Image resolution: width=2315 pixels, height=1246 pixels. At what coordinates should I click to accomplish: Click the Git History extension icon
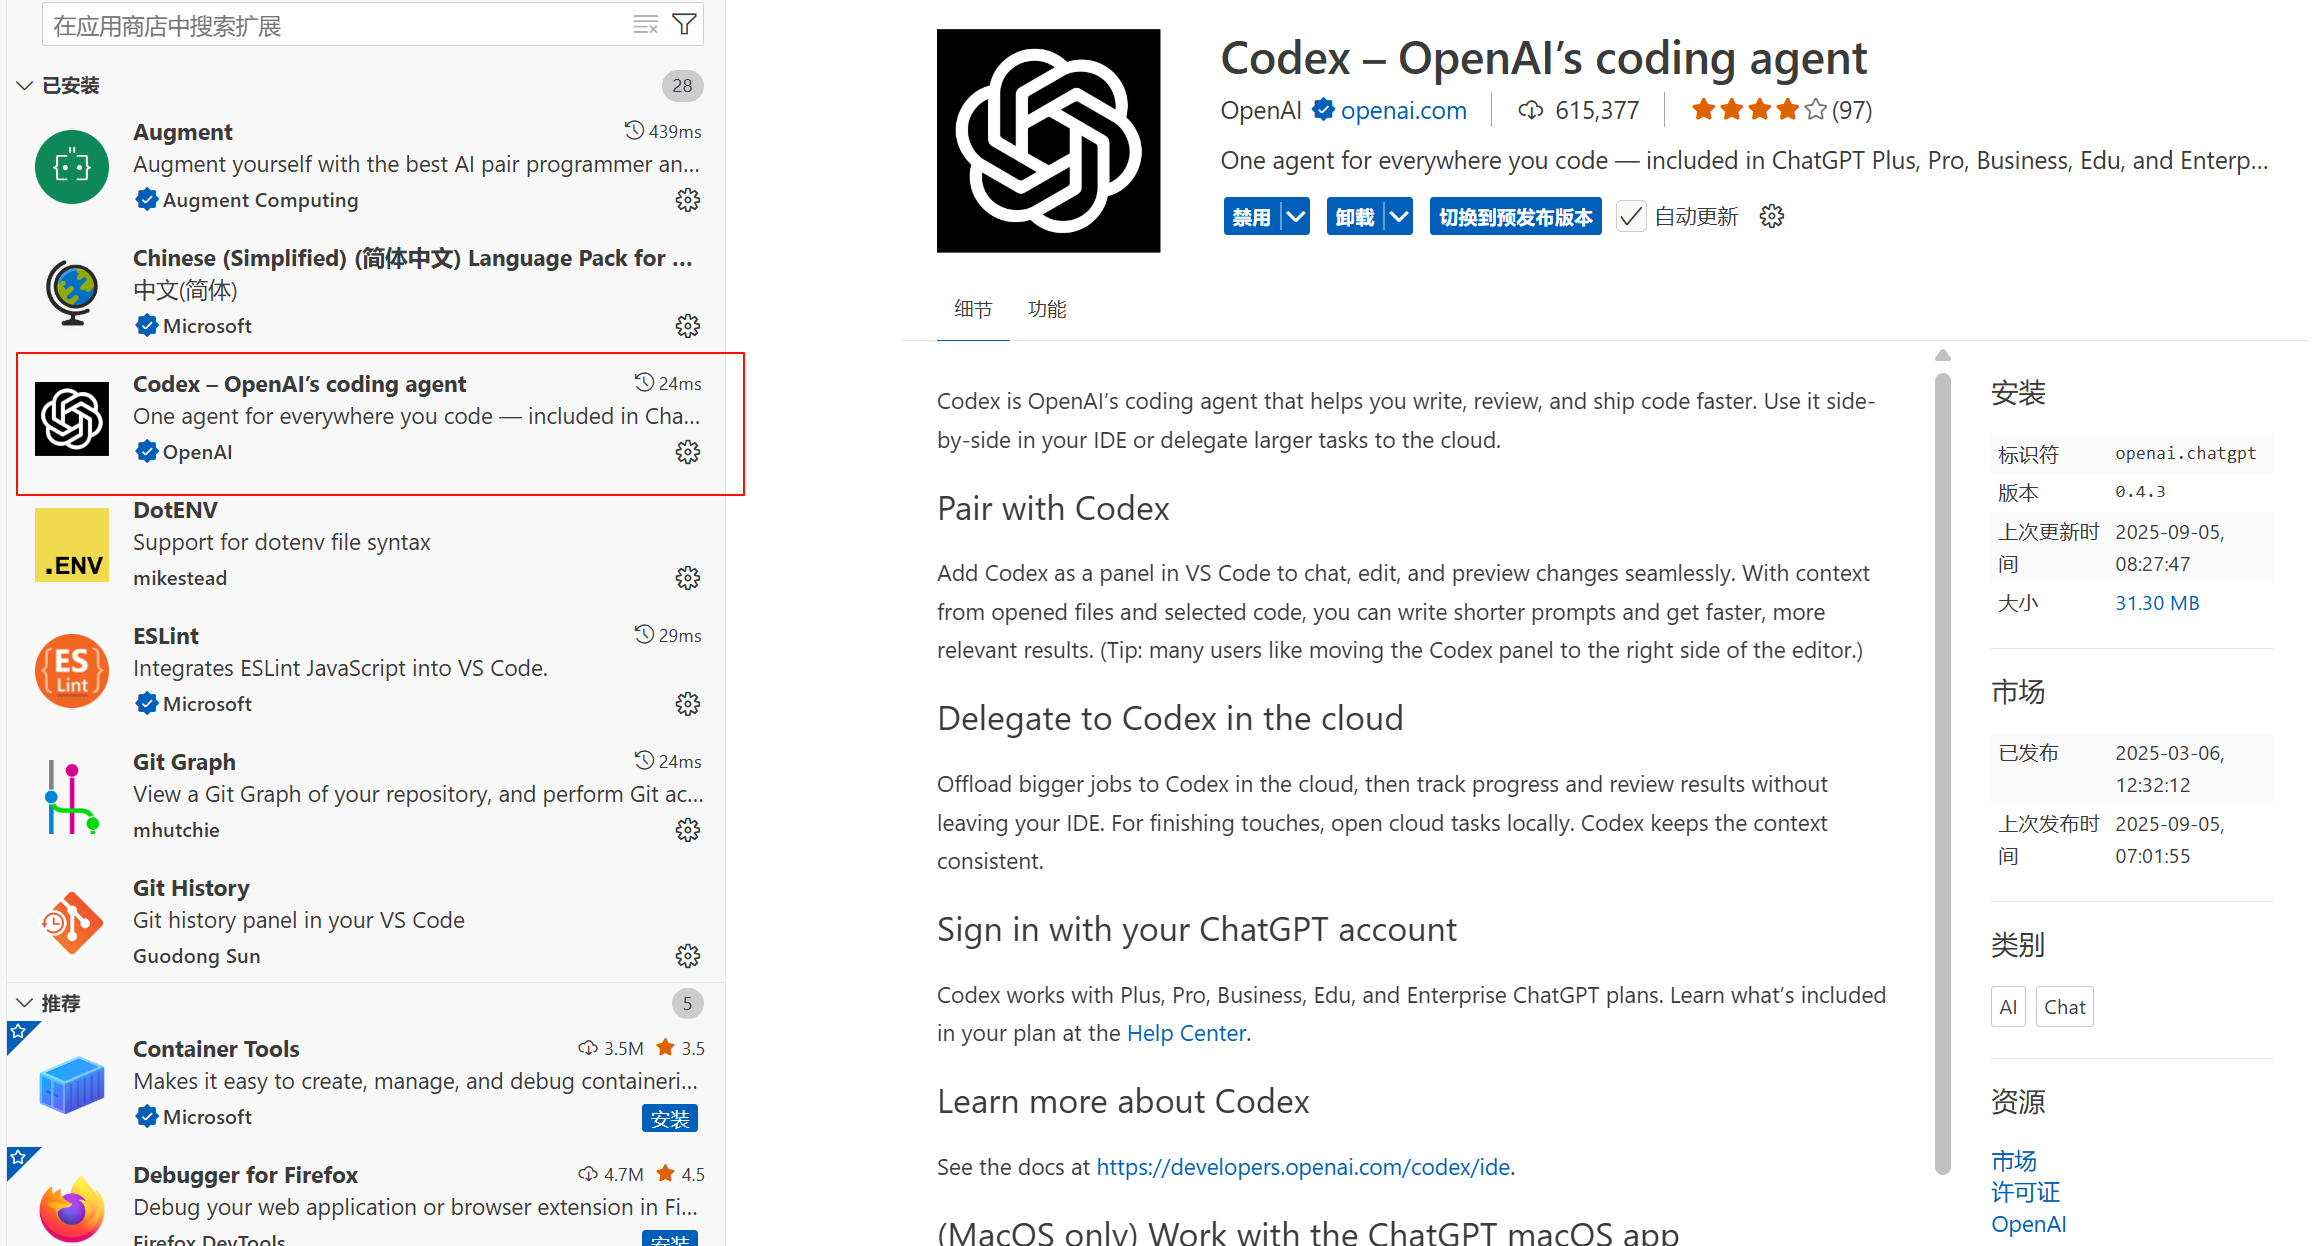coord(71,922)
